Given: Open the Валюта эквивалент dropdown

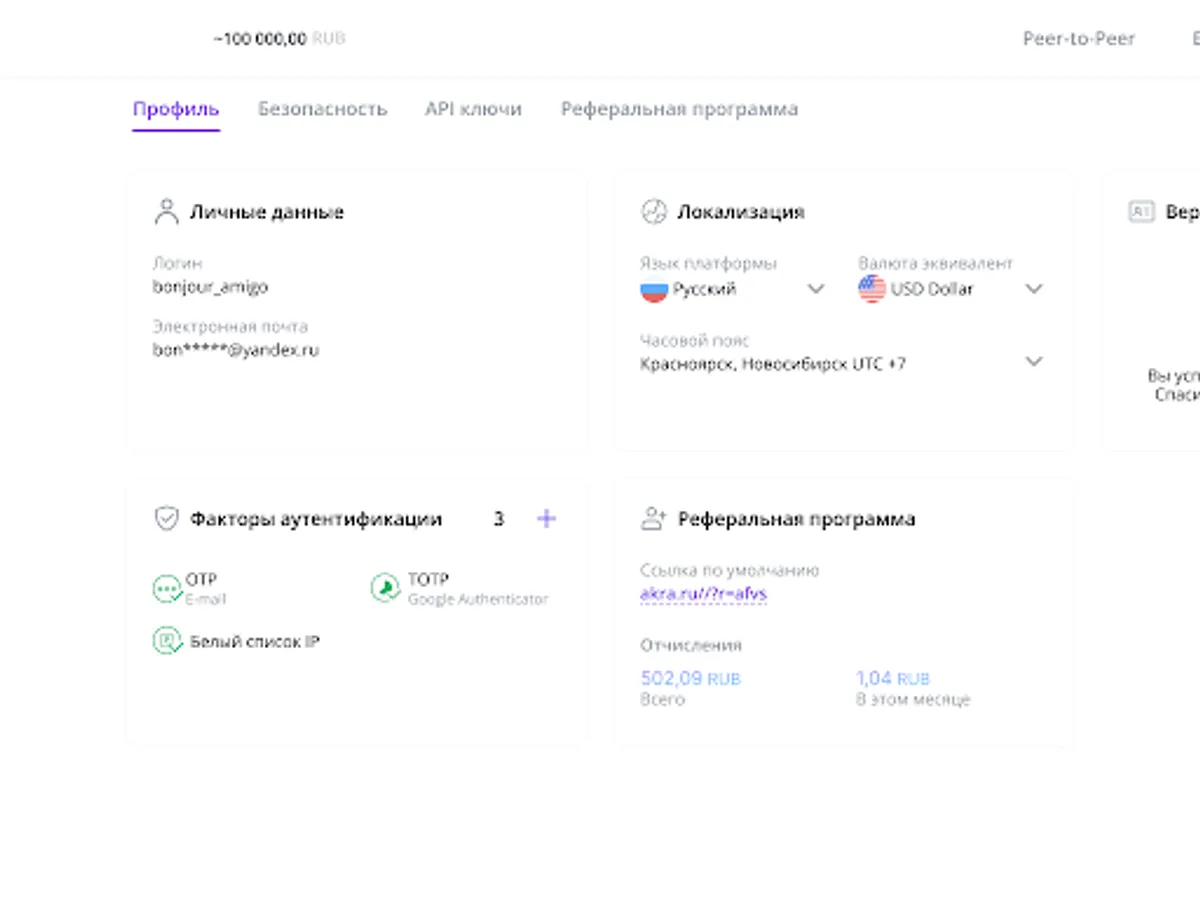Looking at the screenshot, I should [x=1034, y=289].
